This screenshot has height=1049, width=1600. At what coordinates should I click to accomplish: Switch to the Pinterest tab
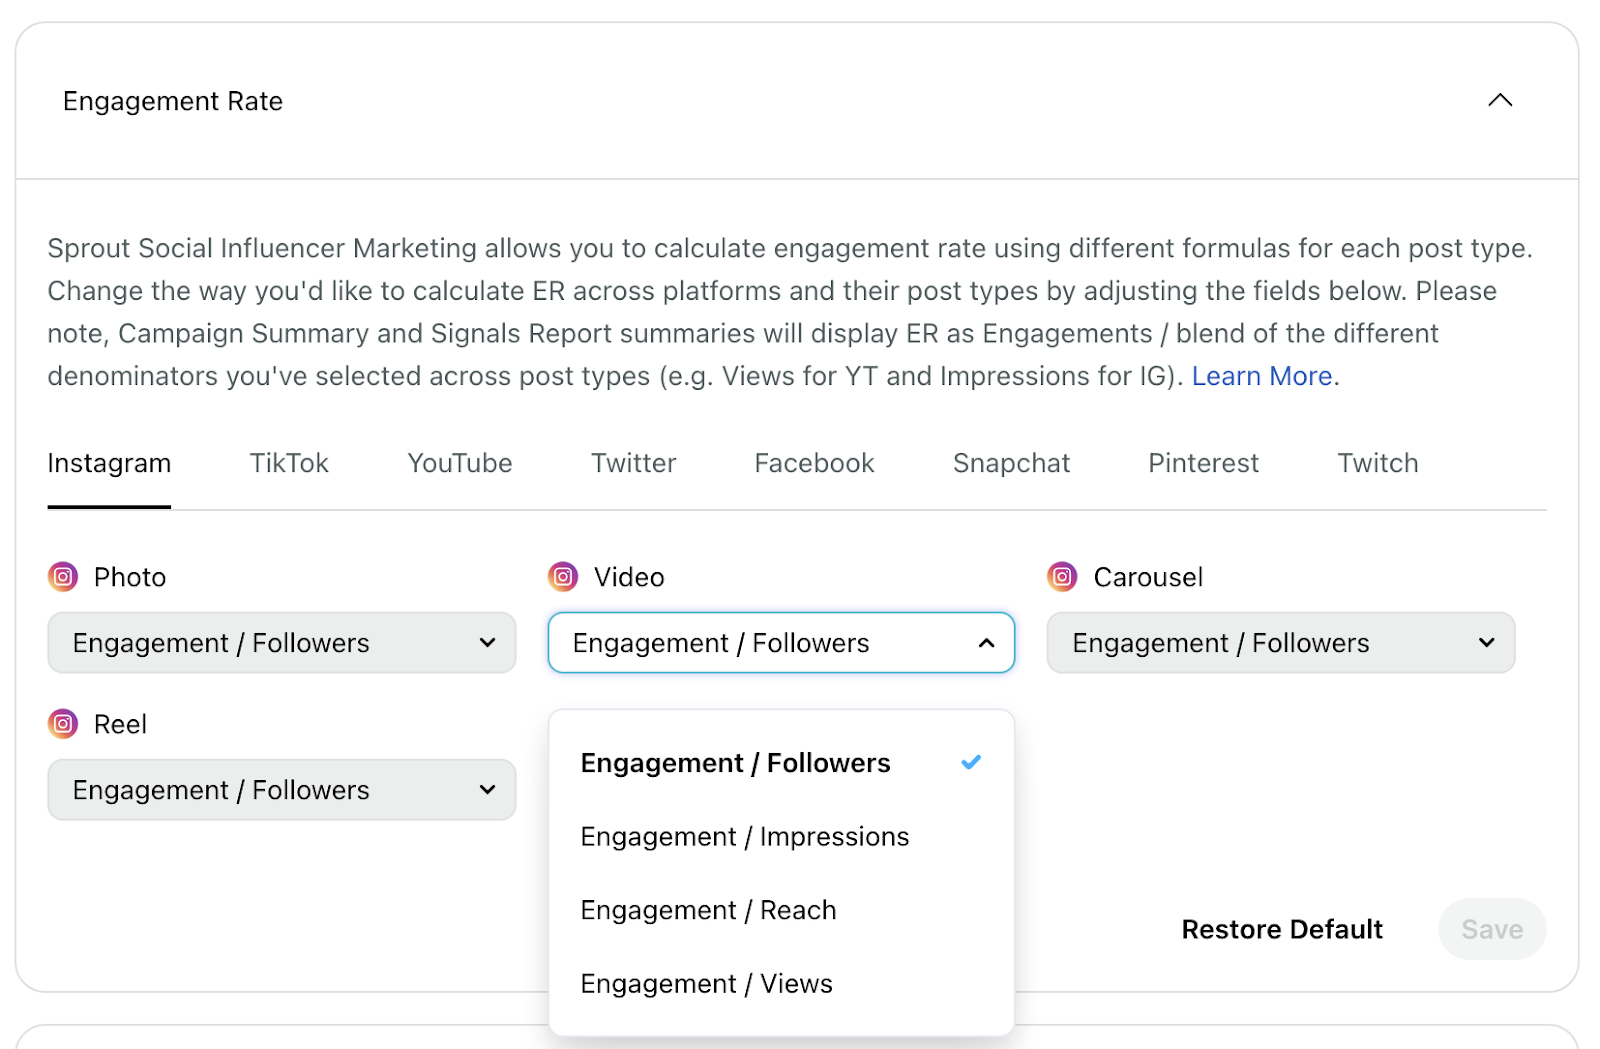pos(1204,464)
